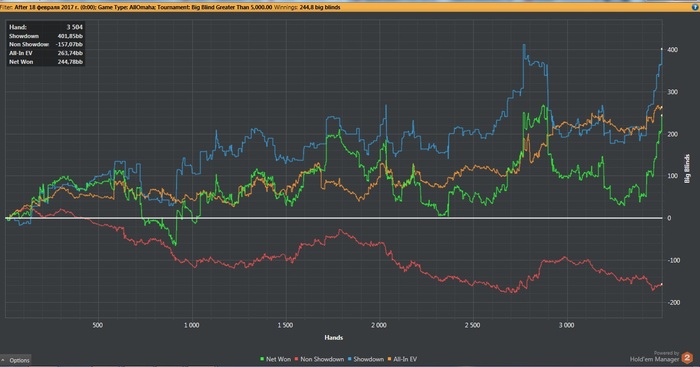Select the All-In EV 263,74bb stat value
The image size is (700, 367).
point(70,53)
